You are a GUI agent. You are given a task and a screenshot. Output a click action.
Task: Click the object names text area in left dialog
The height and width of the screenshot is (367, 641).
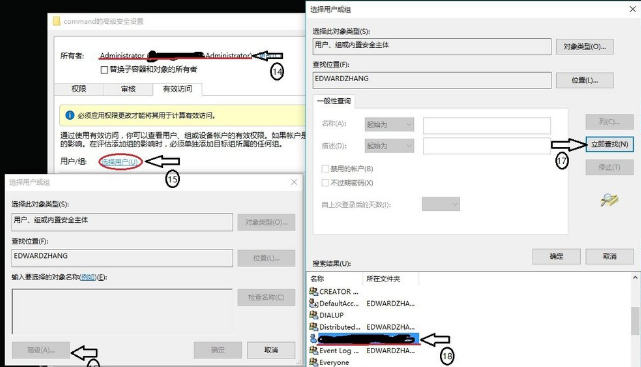[x=122, y=311]
